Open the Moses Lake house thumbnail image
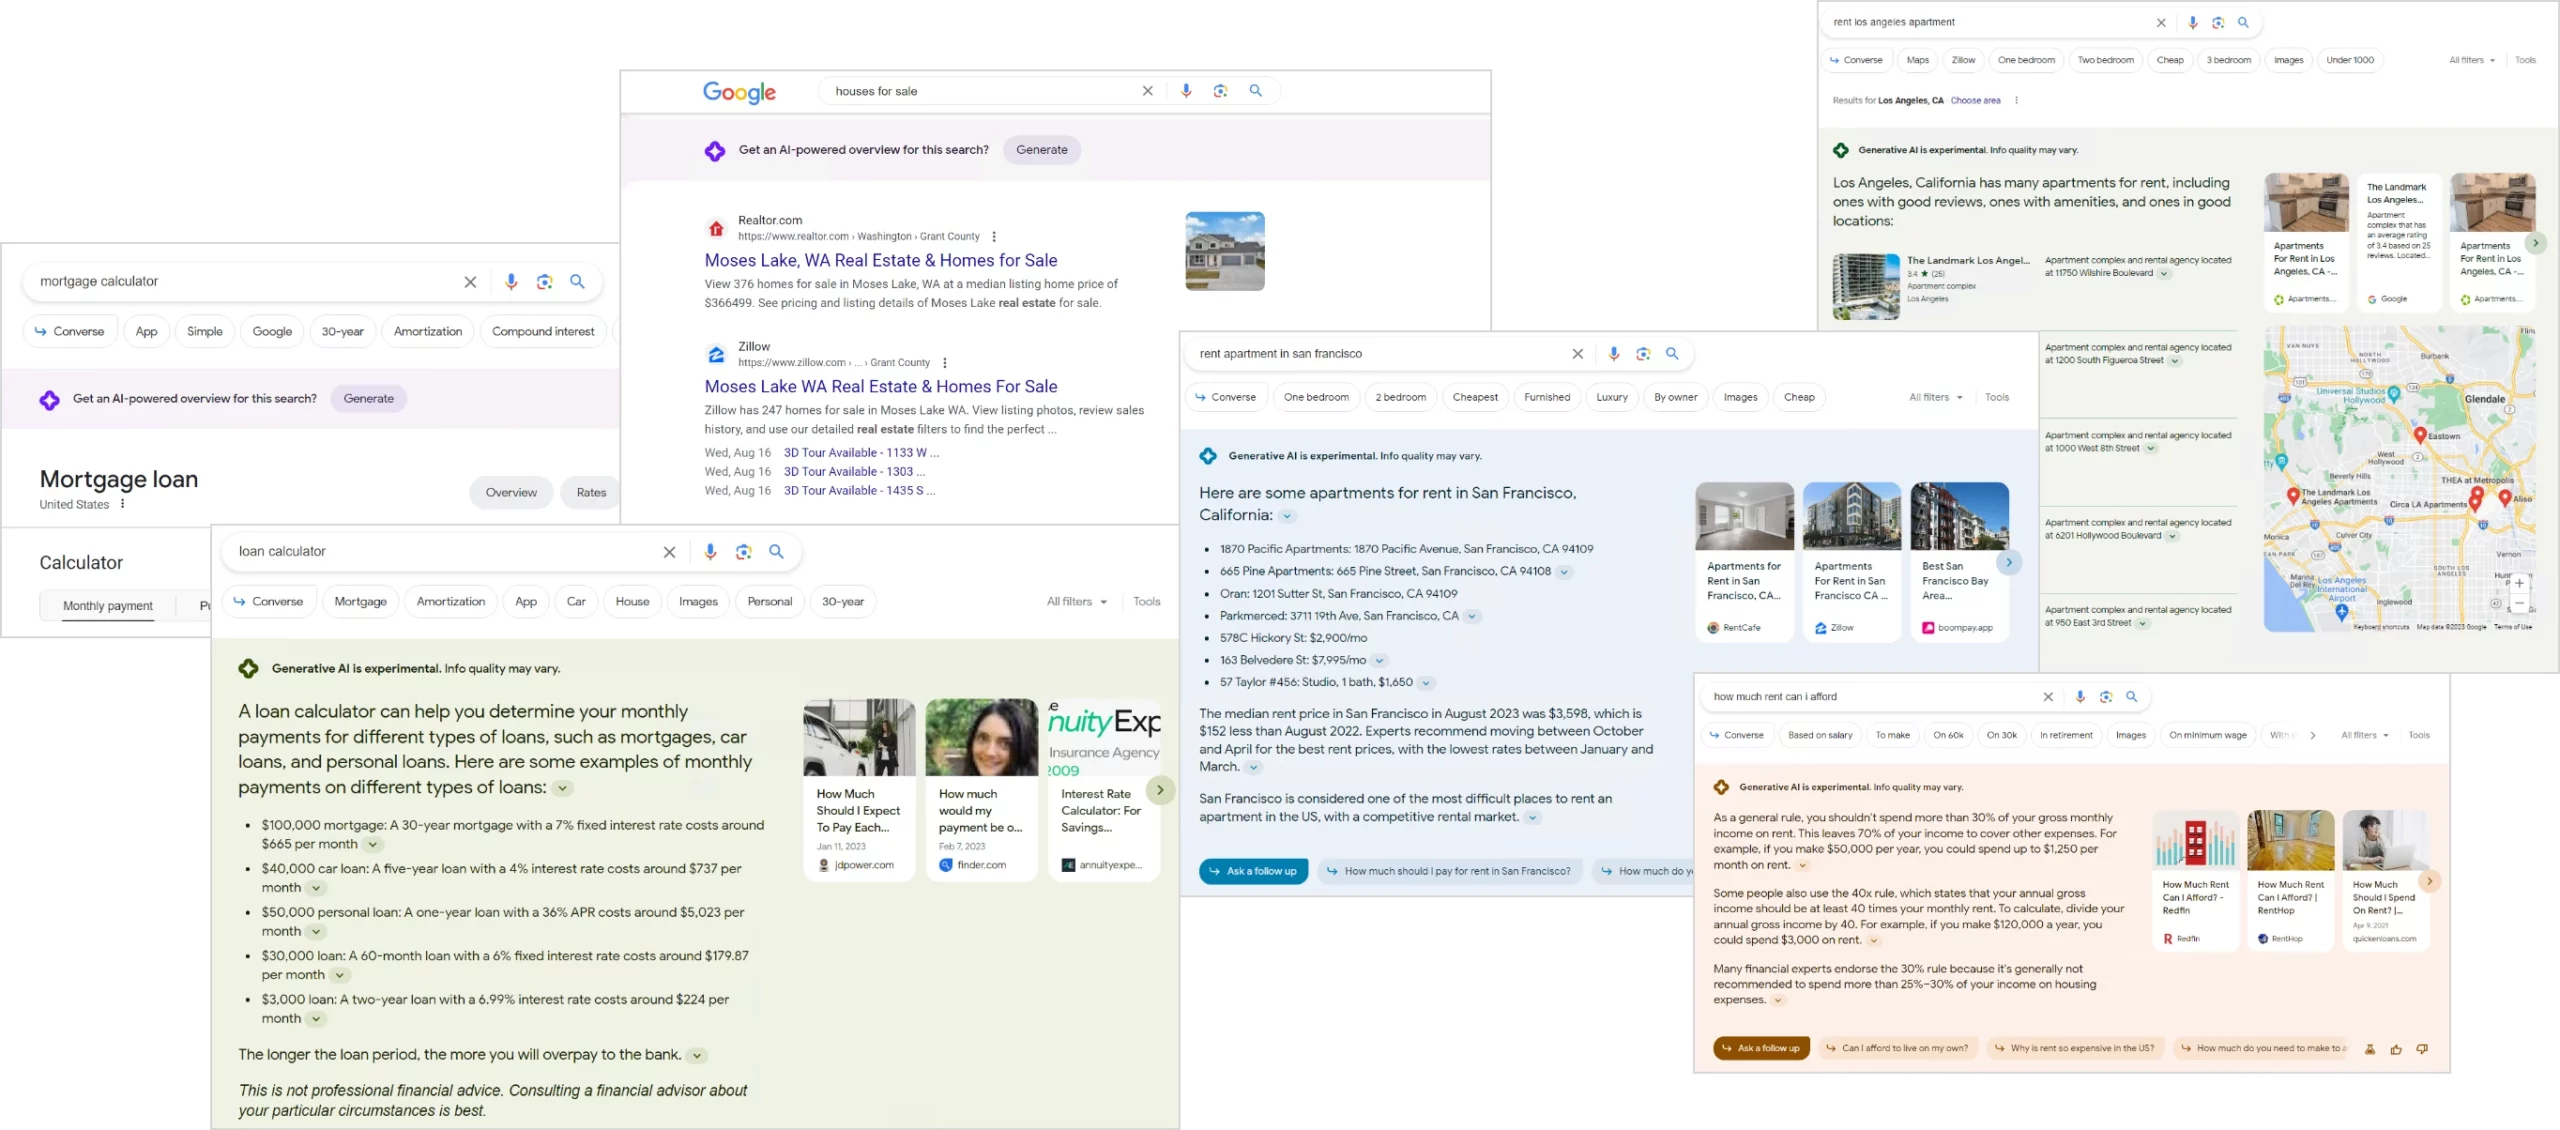 [1225, 252]
